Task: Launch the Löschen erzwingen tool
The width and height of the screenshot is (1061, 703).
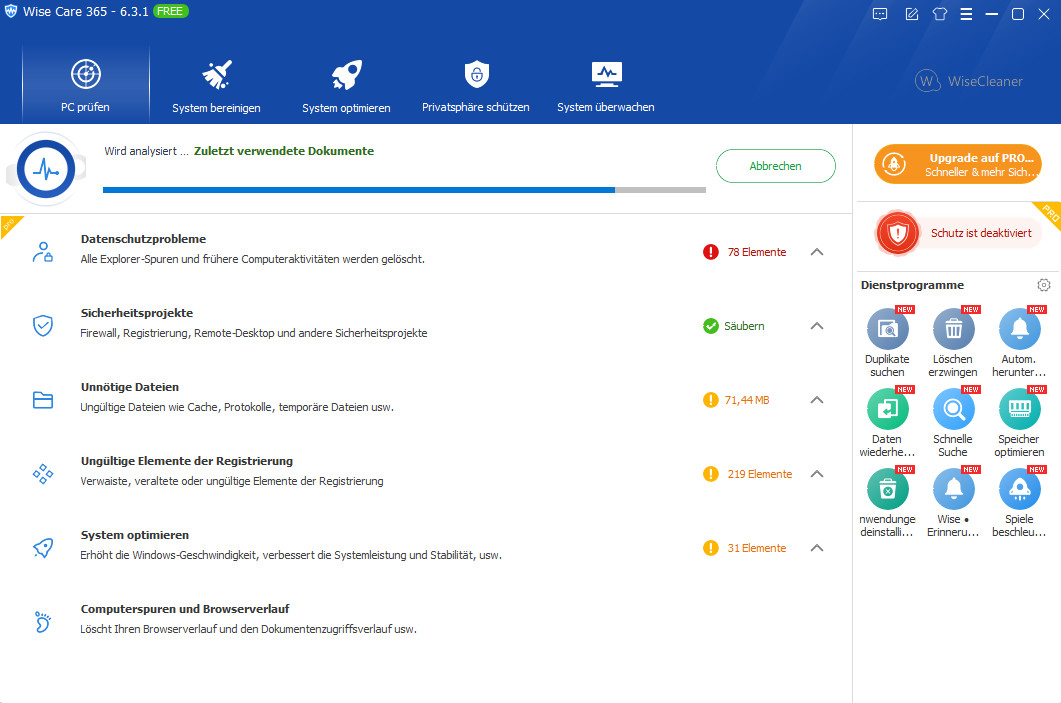Action: click(x=953, y=329)
